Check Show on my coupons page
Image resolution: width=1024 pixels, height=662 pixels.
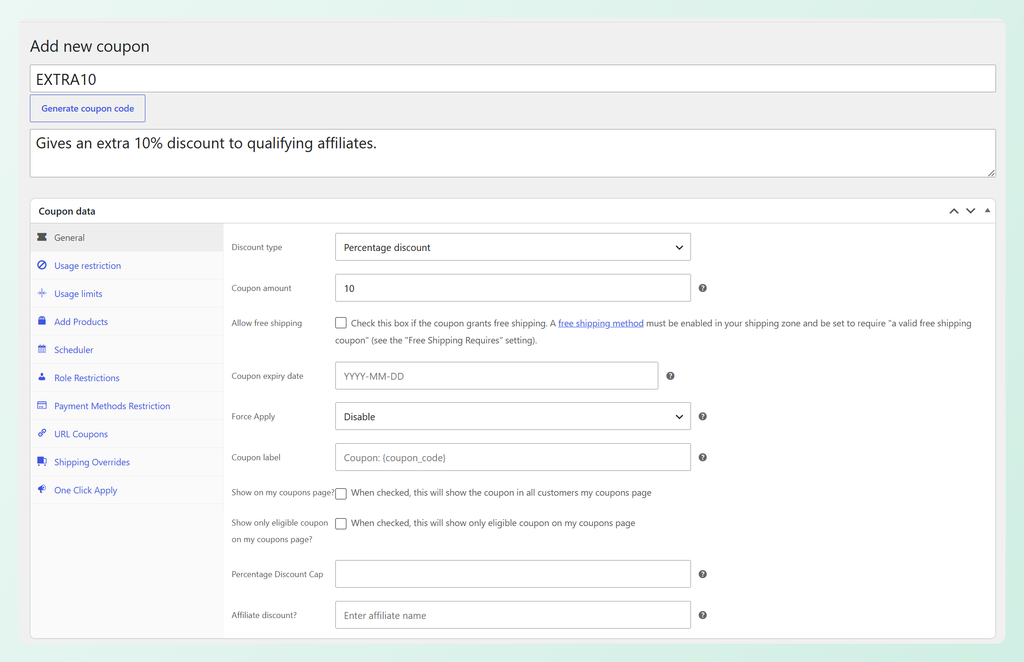point(341,494)
